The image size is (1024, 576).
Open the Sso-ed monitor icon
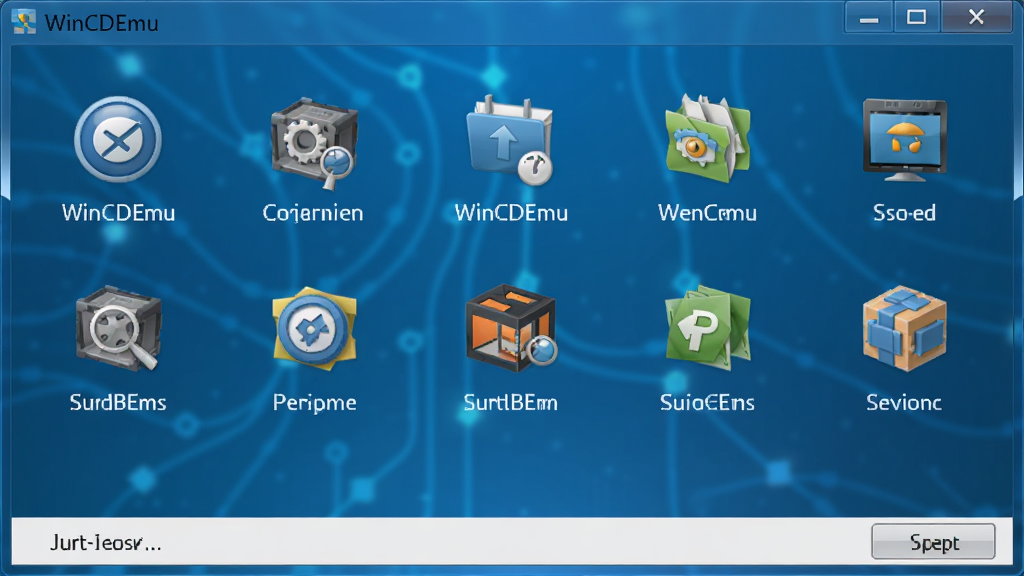(904, 140)
